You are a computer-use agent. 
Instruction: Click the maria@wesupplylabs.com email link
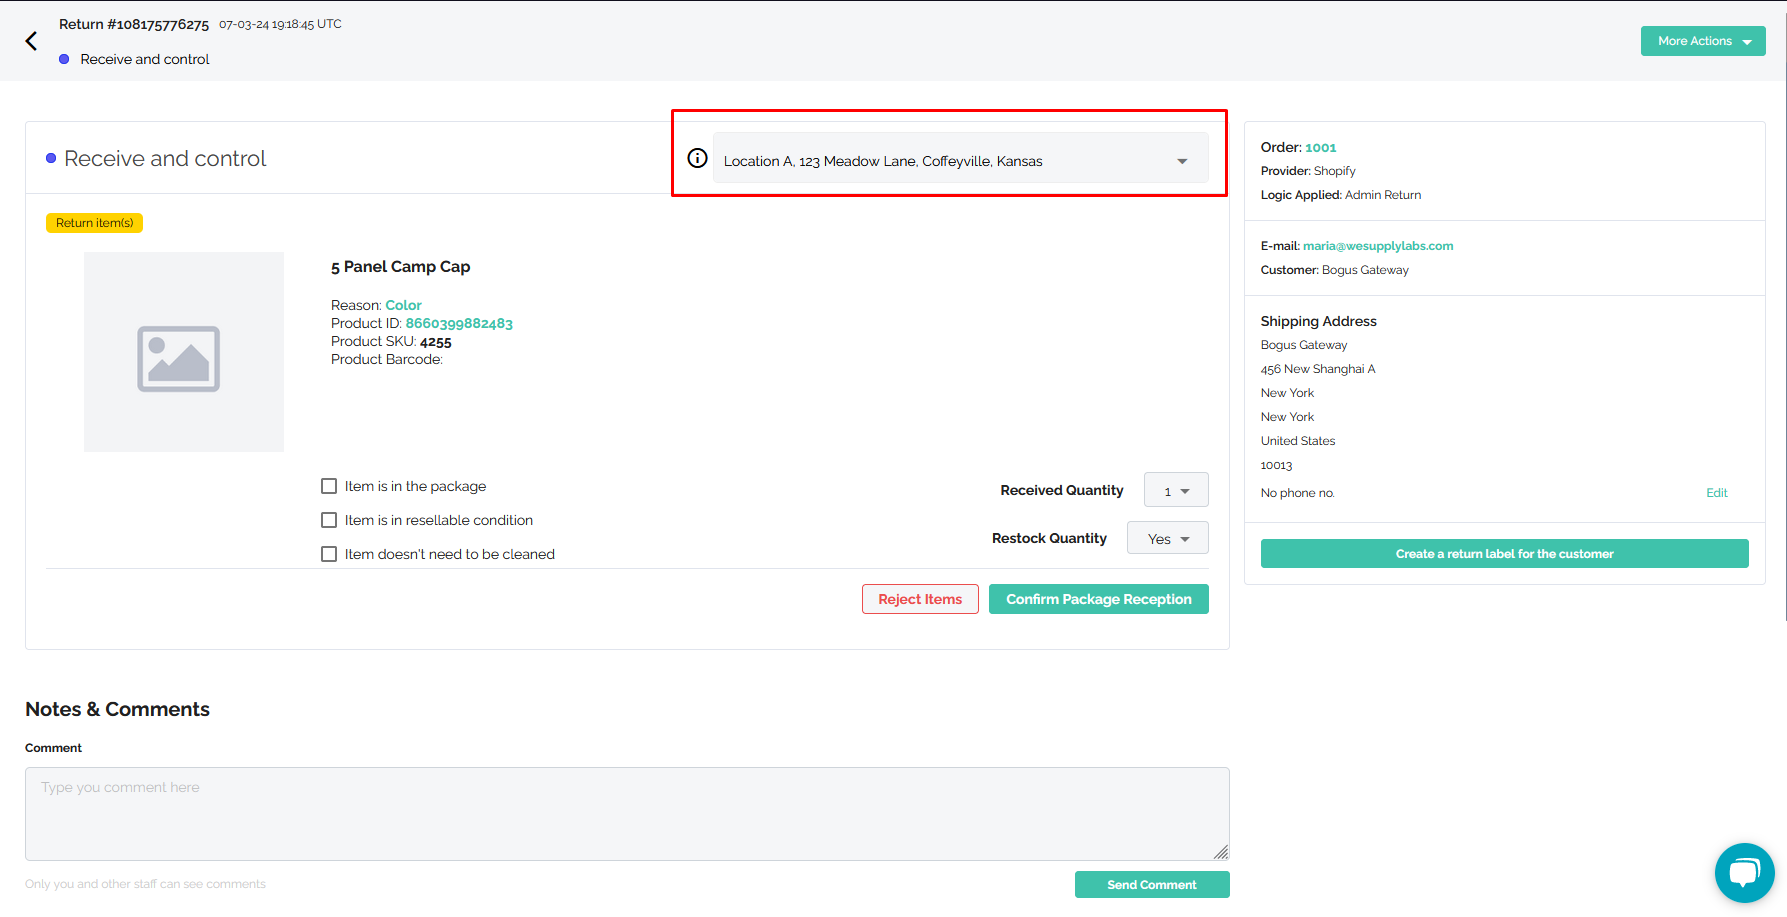tap(1378, 246)
